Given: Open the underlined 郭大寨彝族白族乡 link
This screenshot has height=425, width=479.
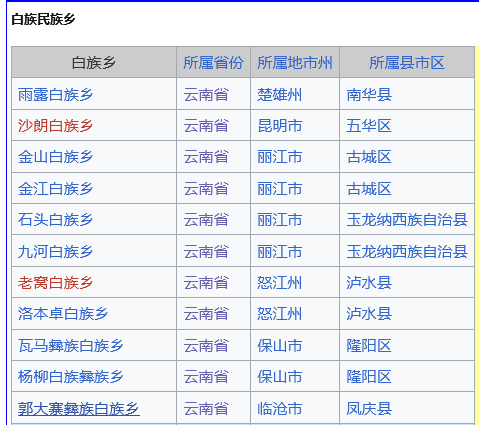Looking at the screenshot, I should pyautogui.click(x=79, y=409).
